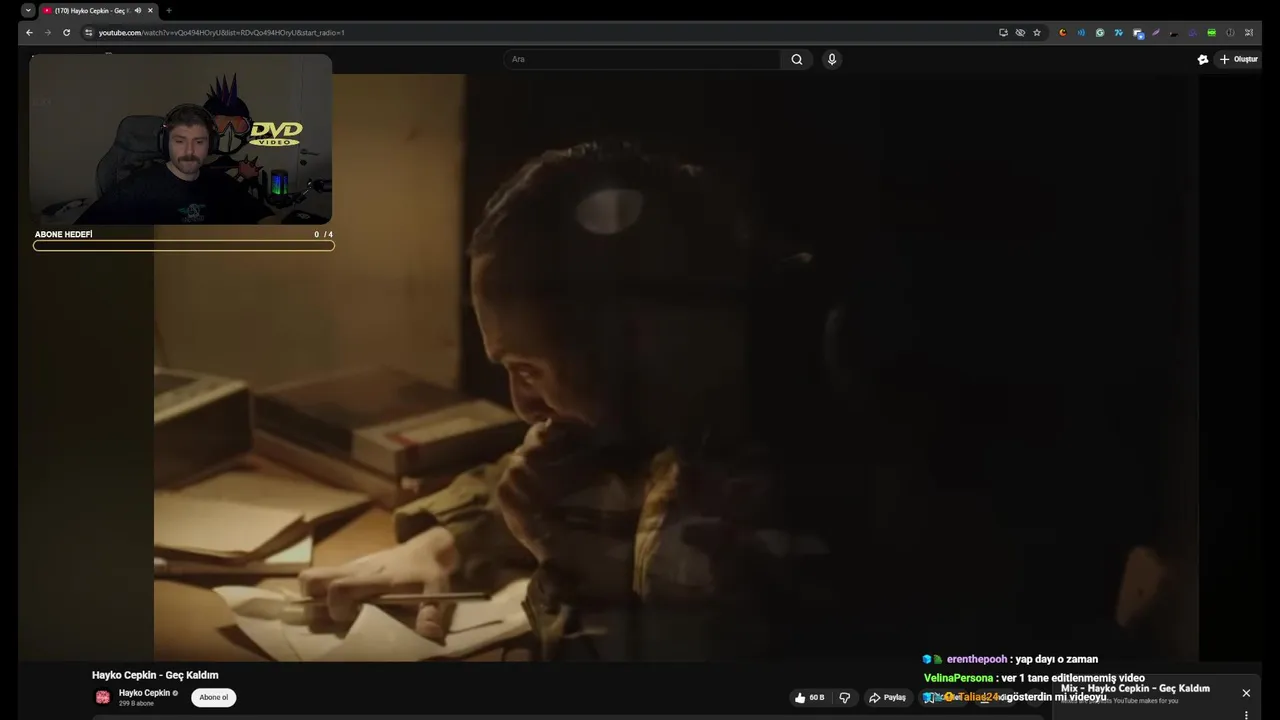
Task: Click video title Hayko Cepkin - Geç Kaldım
Action: [155, 675]
